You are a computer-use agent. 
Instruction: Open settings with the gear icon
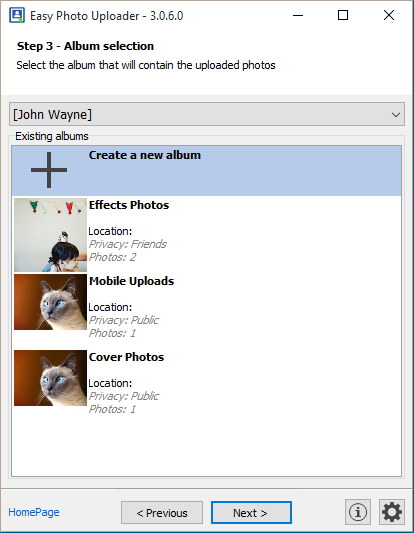pyautogui.click(x=392, y=512)
